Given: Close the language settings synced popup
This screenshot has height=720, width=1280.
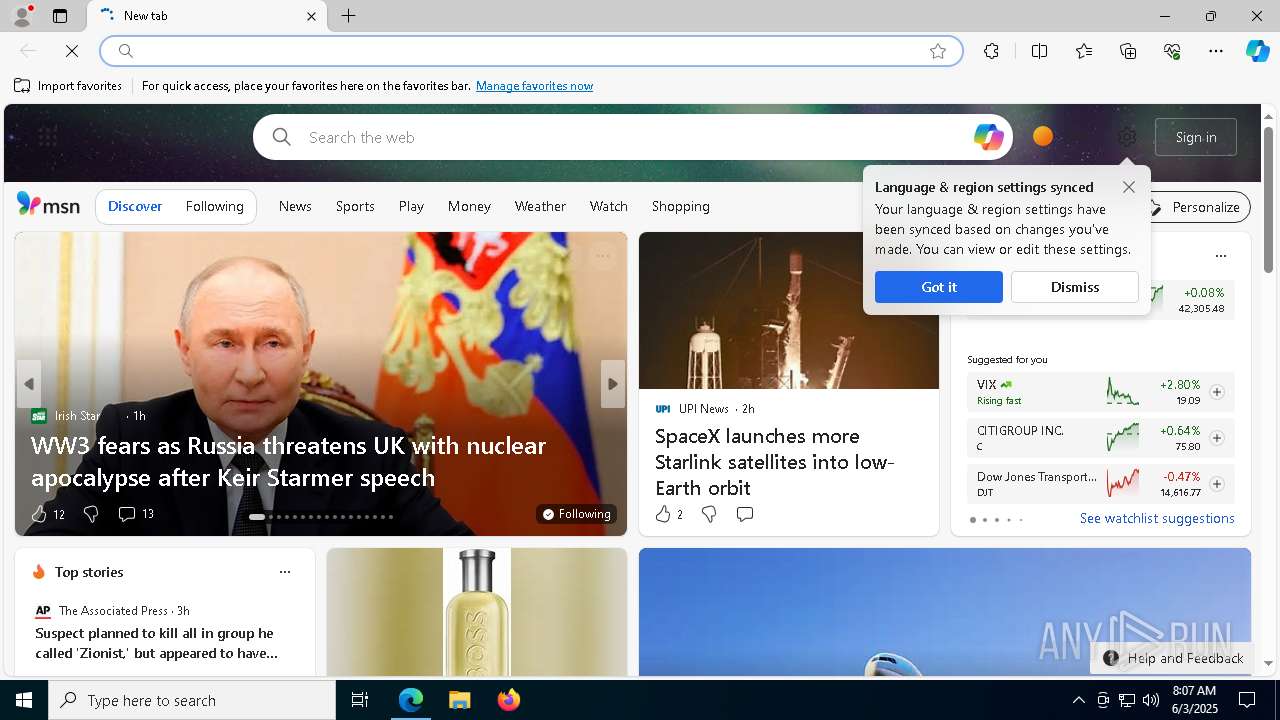Looking at the screenshot, I should point(1129,187).
